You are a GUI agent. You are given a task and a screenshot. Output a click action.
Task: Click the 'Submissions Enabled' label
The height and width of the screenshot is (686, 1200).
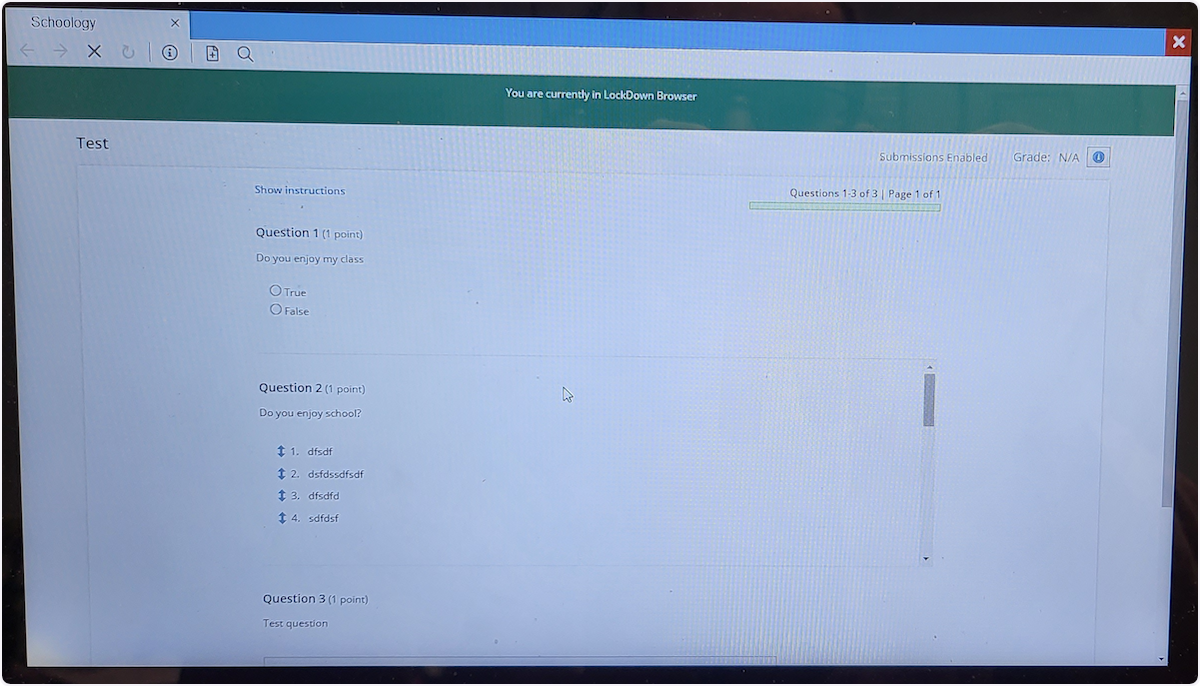pos(933,157)
